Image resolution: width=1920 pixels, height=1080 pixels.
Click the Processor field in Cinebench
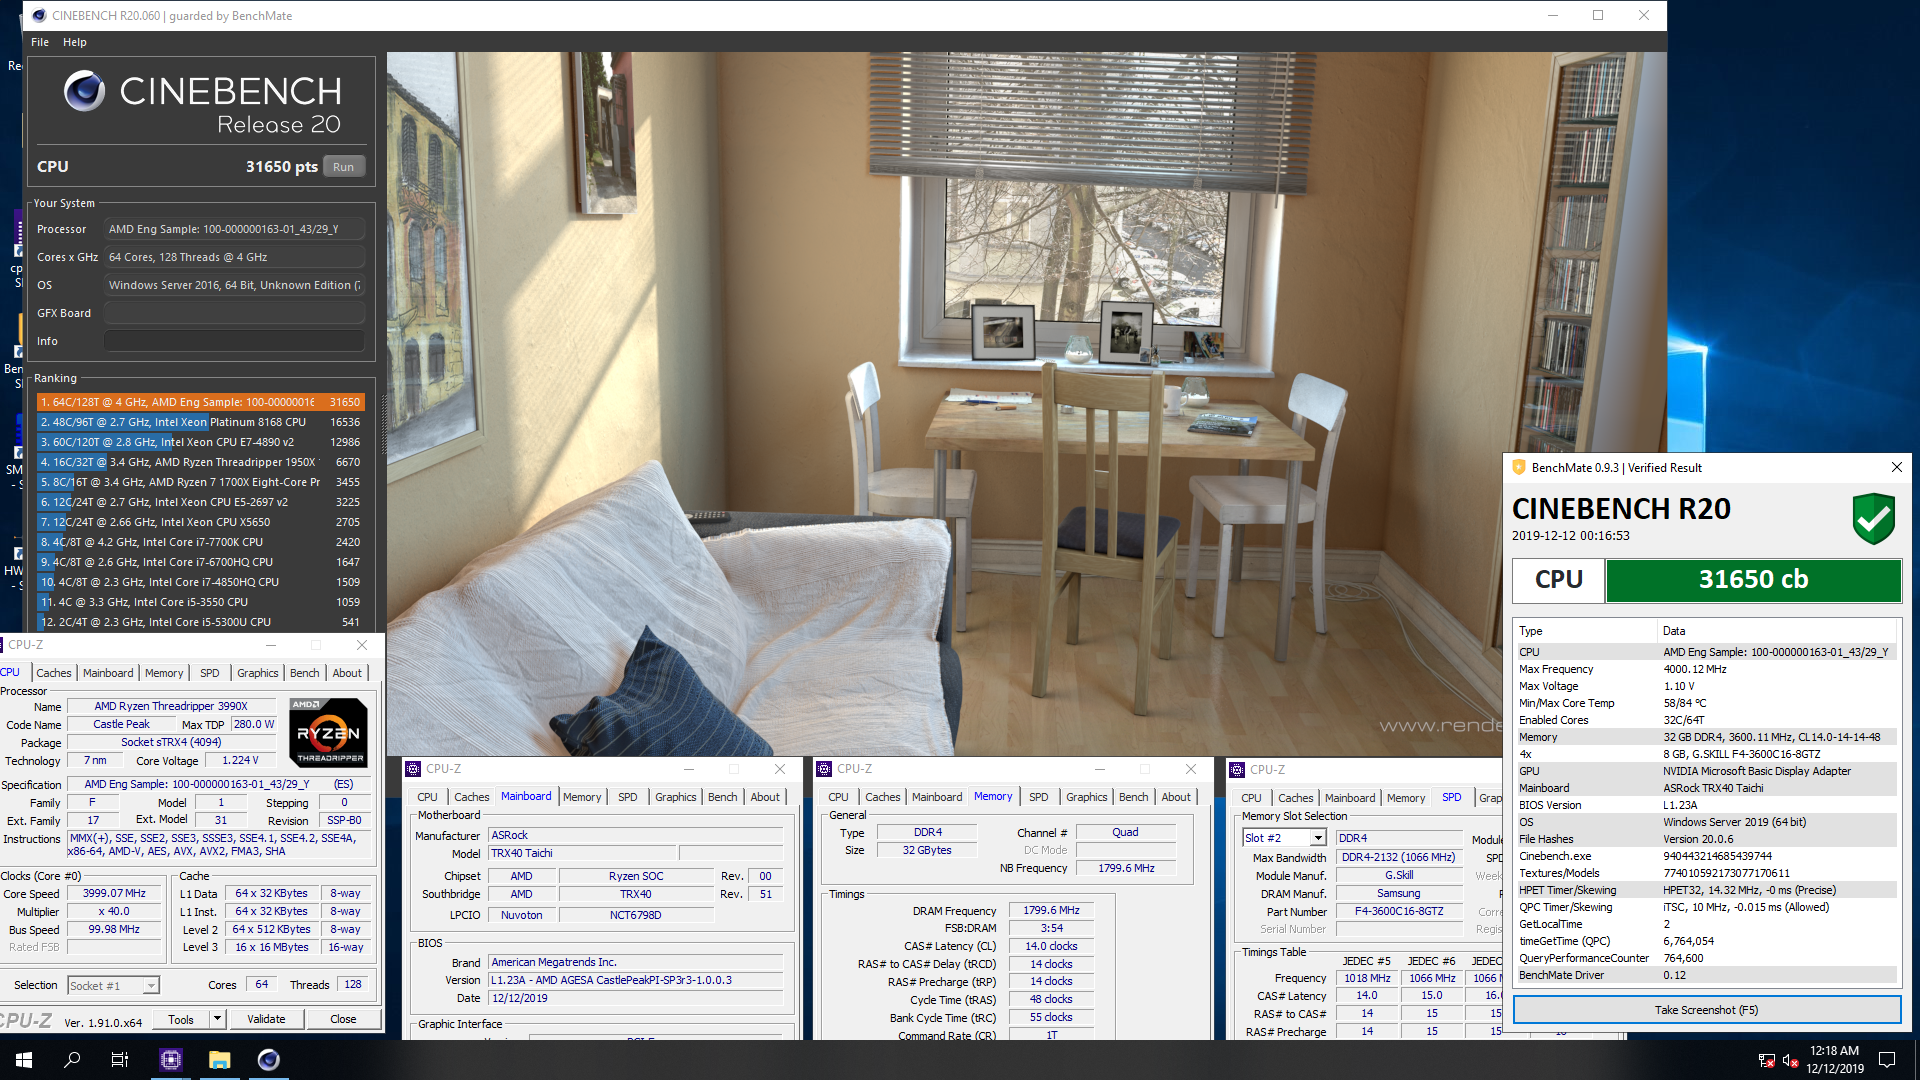point(234,229)
